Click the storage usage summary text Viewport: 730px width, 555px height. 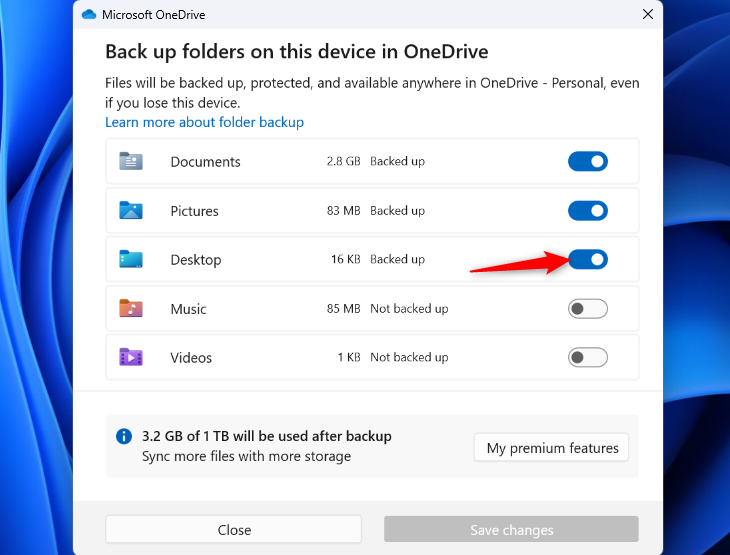[267, 436]
